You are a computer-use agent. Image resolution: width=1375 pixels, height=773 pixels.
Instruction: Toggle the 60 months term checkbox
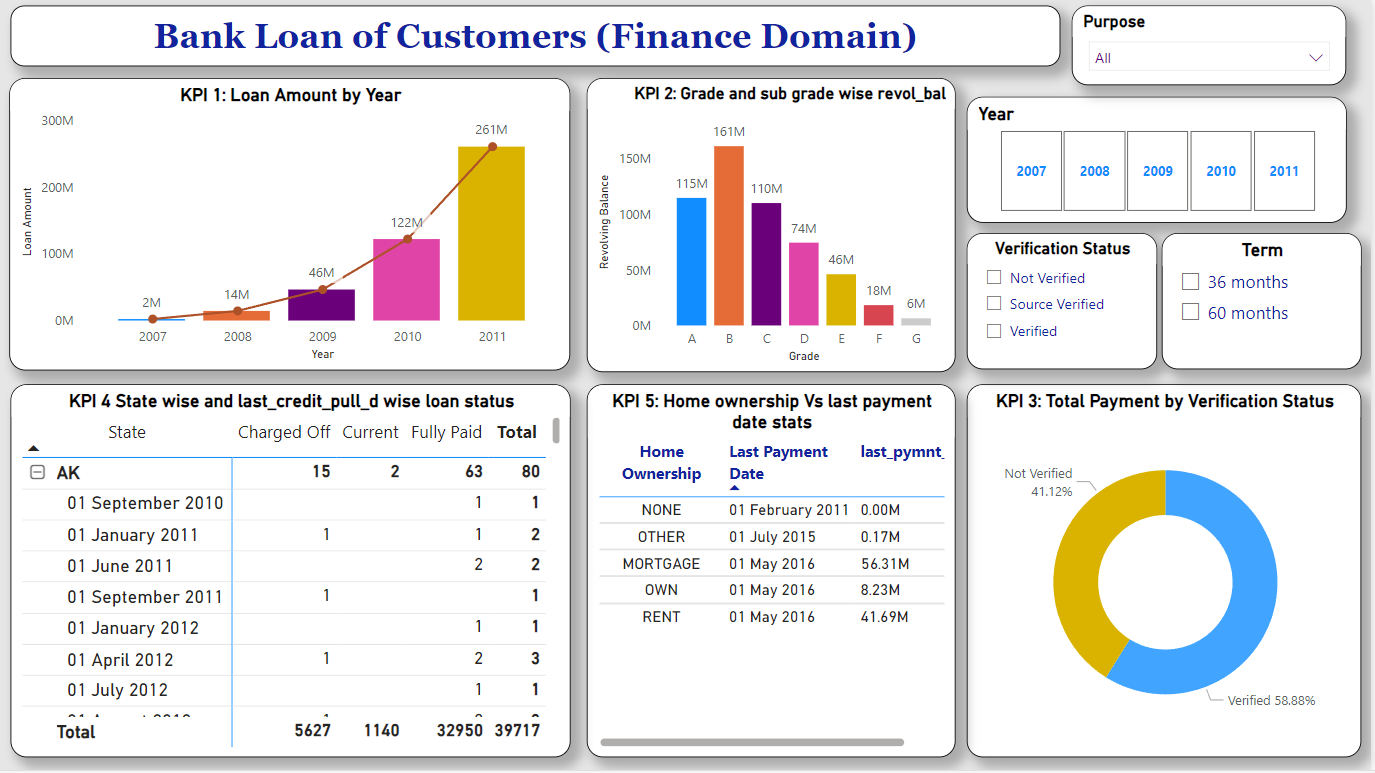pos(1190,312)
